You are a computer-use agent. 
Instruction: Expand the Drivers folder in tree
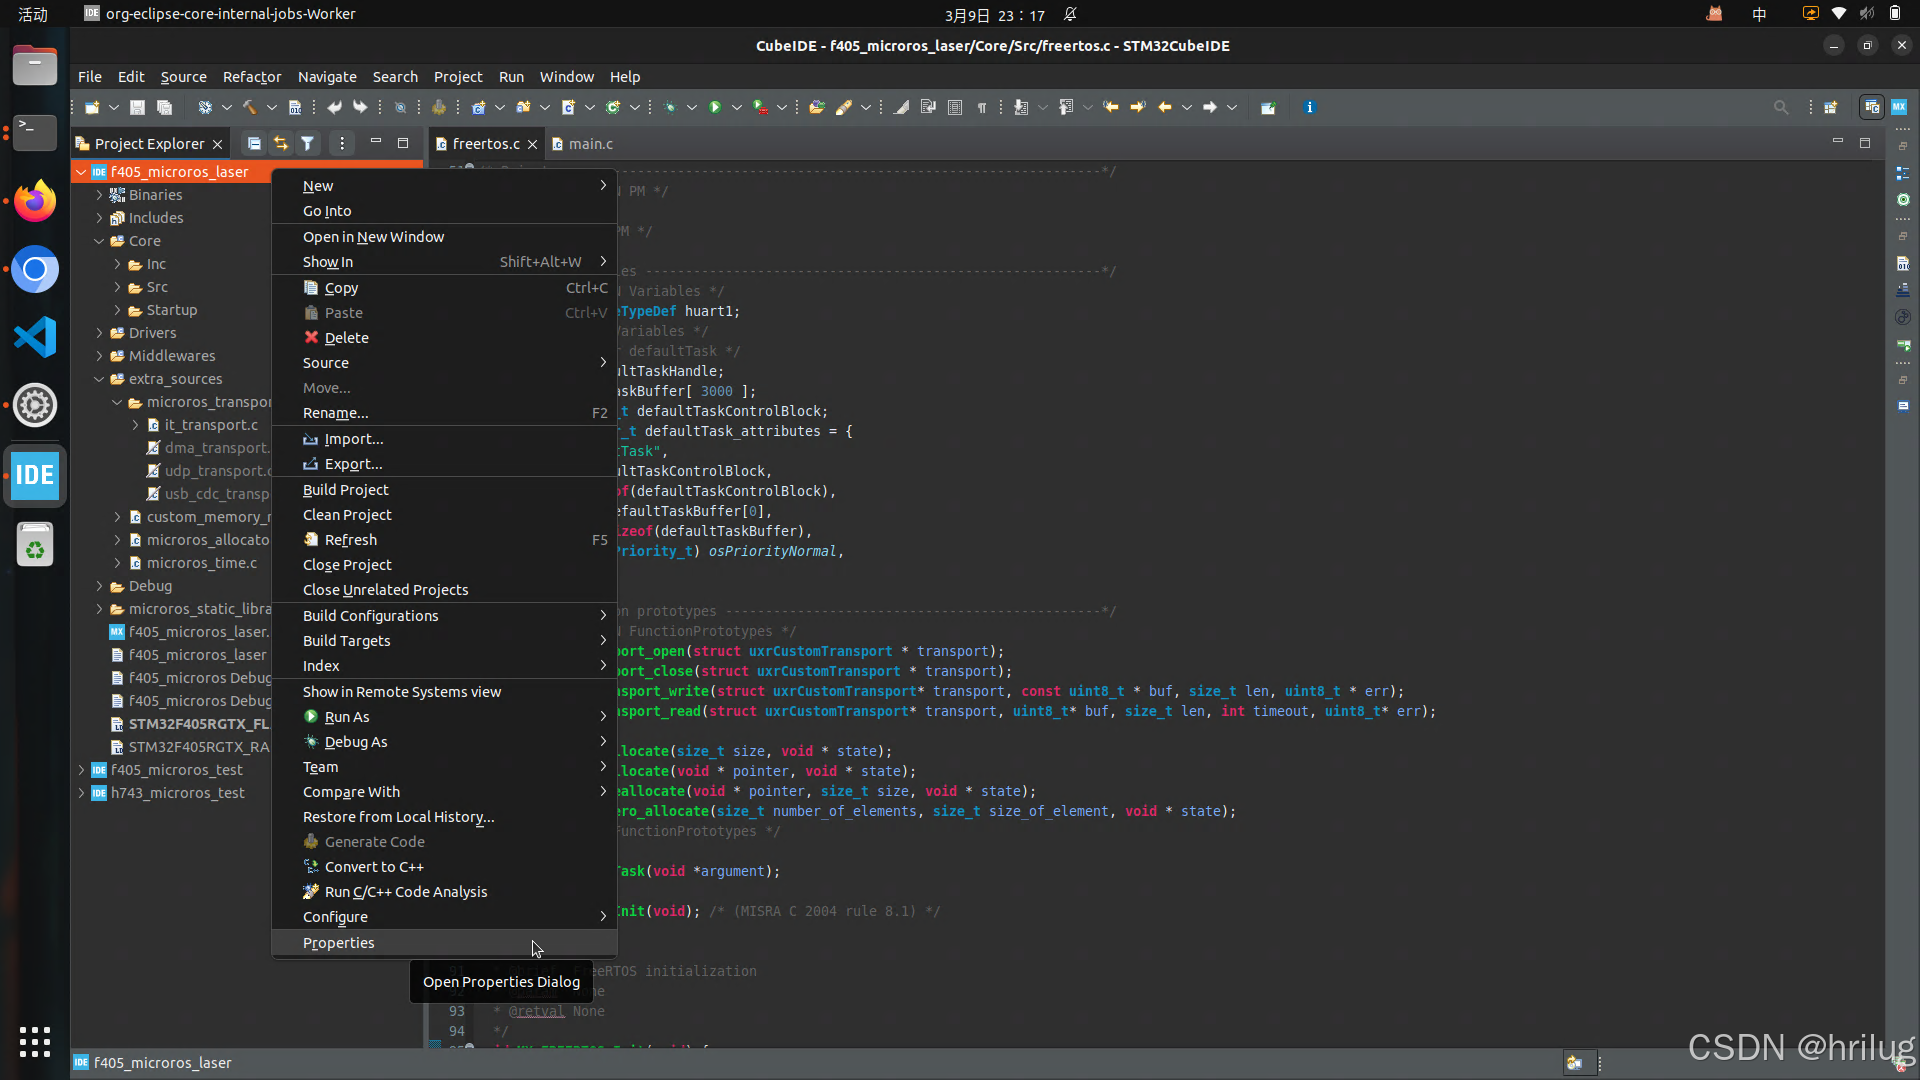coord(99,333)
